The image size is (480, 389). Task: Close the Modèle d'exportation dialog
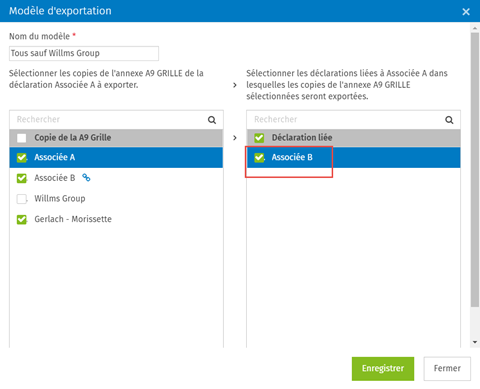tap(466, 12)
